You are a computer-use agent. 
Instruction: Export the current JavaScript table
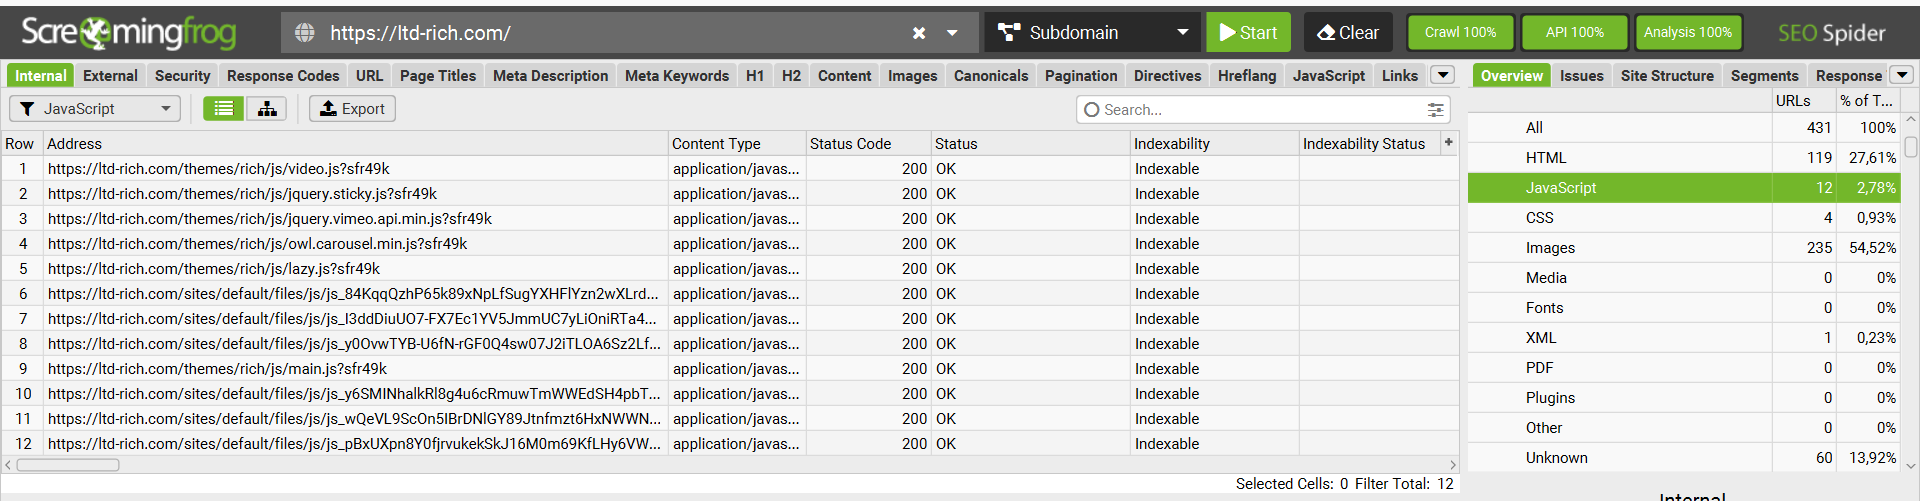point(352,109)
